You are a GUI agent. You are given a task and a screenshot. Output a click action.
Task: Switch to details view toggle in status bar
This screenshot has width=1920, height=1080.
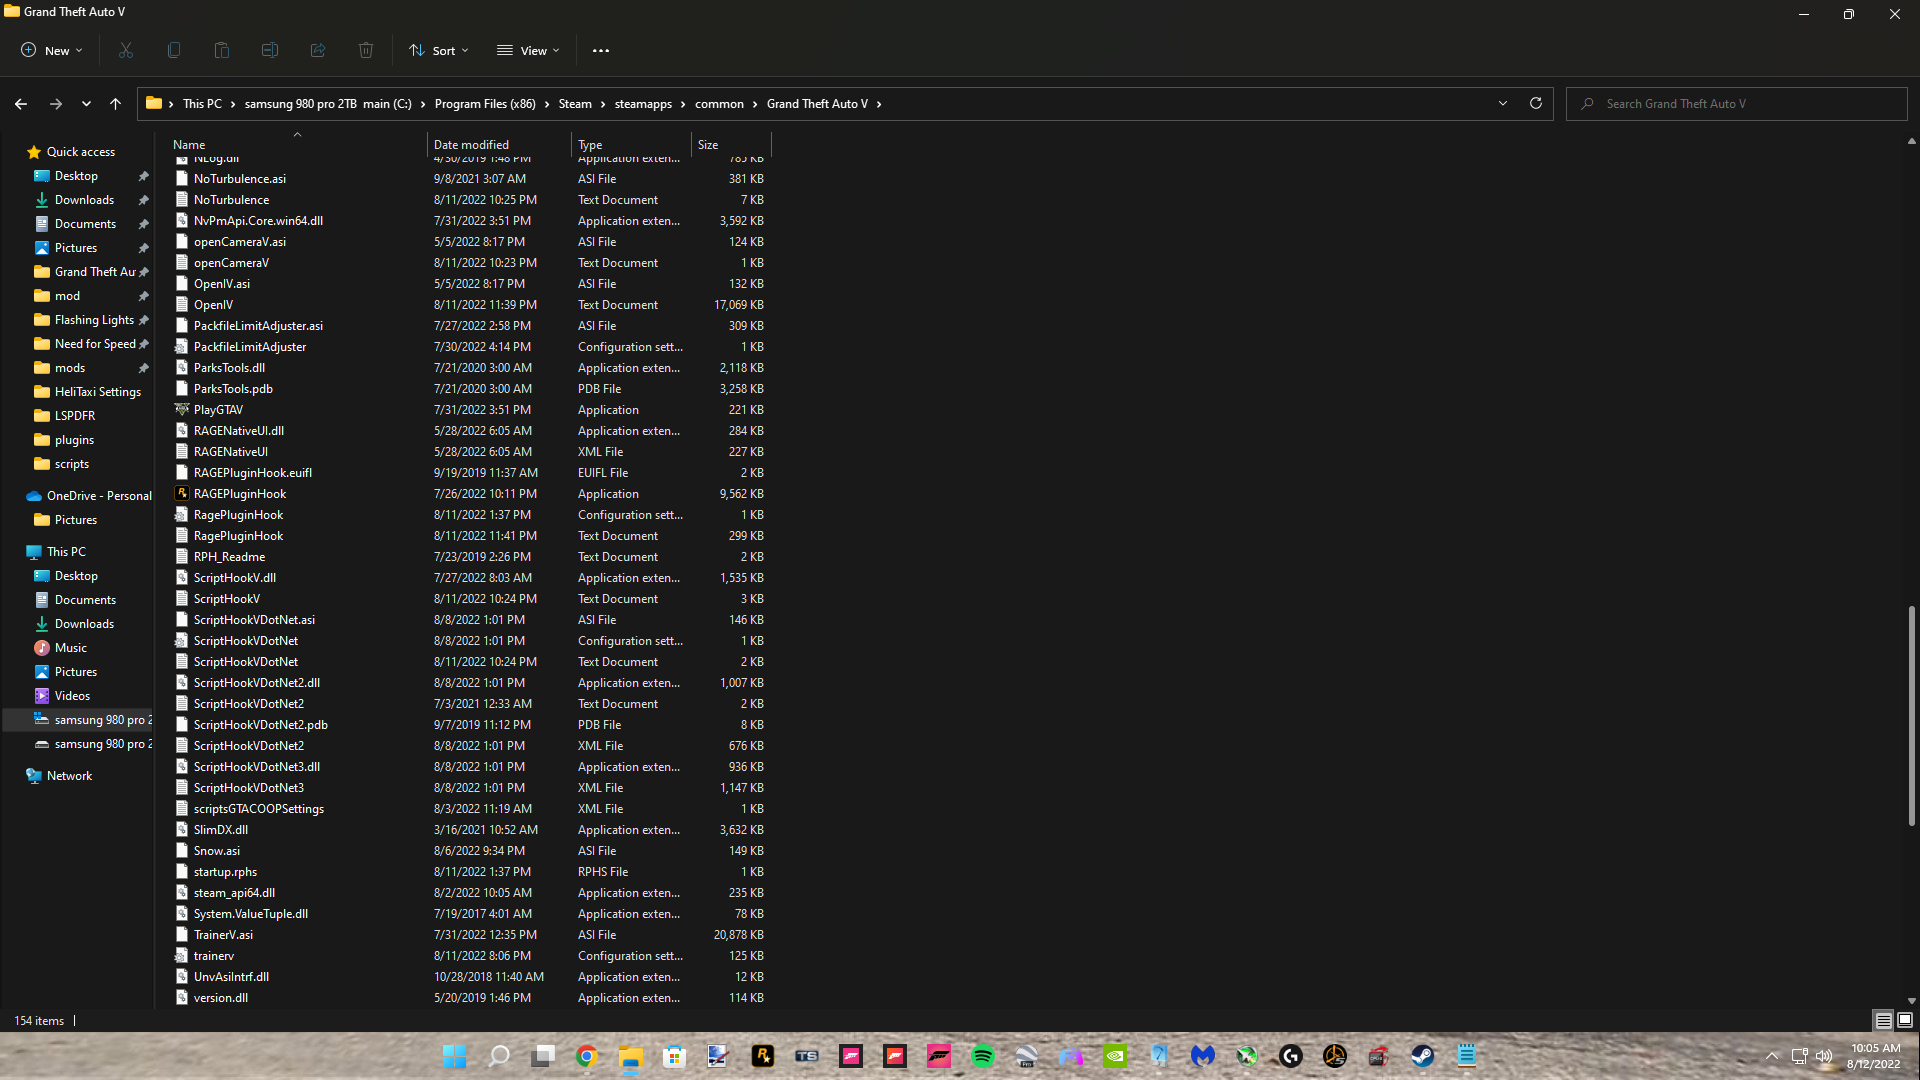(1883, 1020)
